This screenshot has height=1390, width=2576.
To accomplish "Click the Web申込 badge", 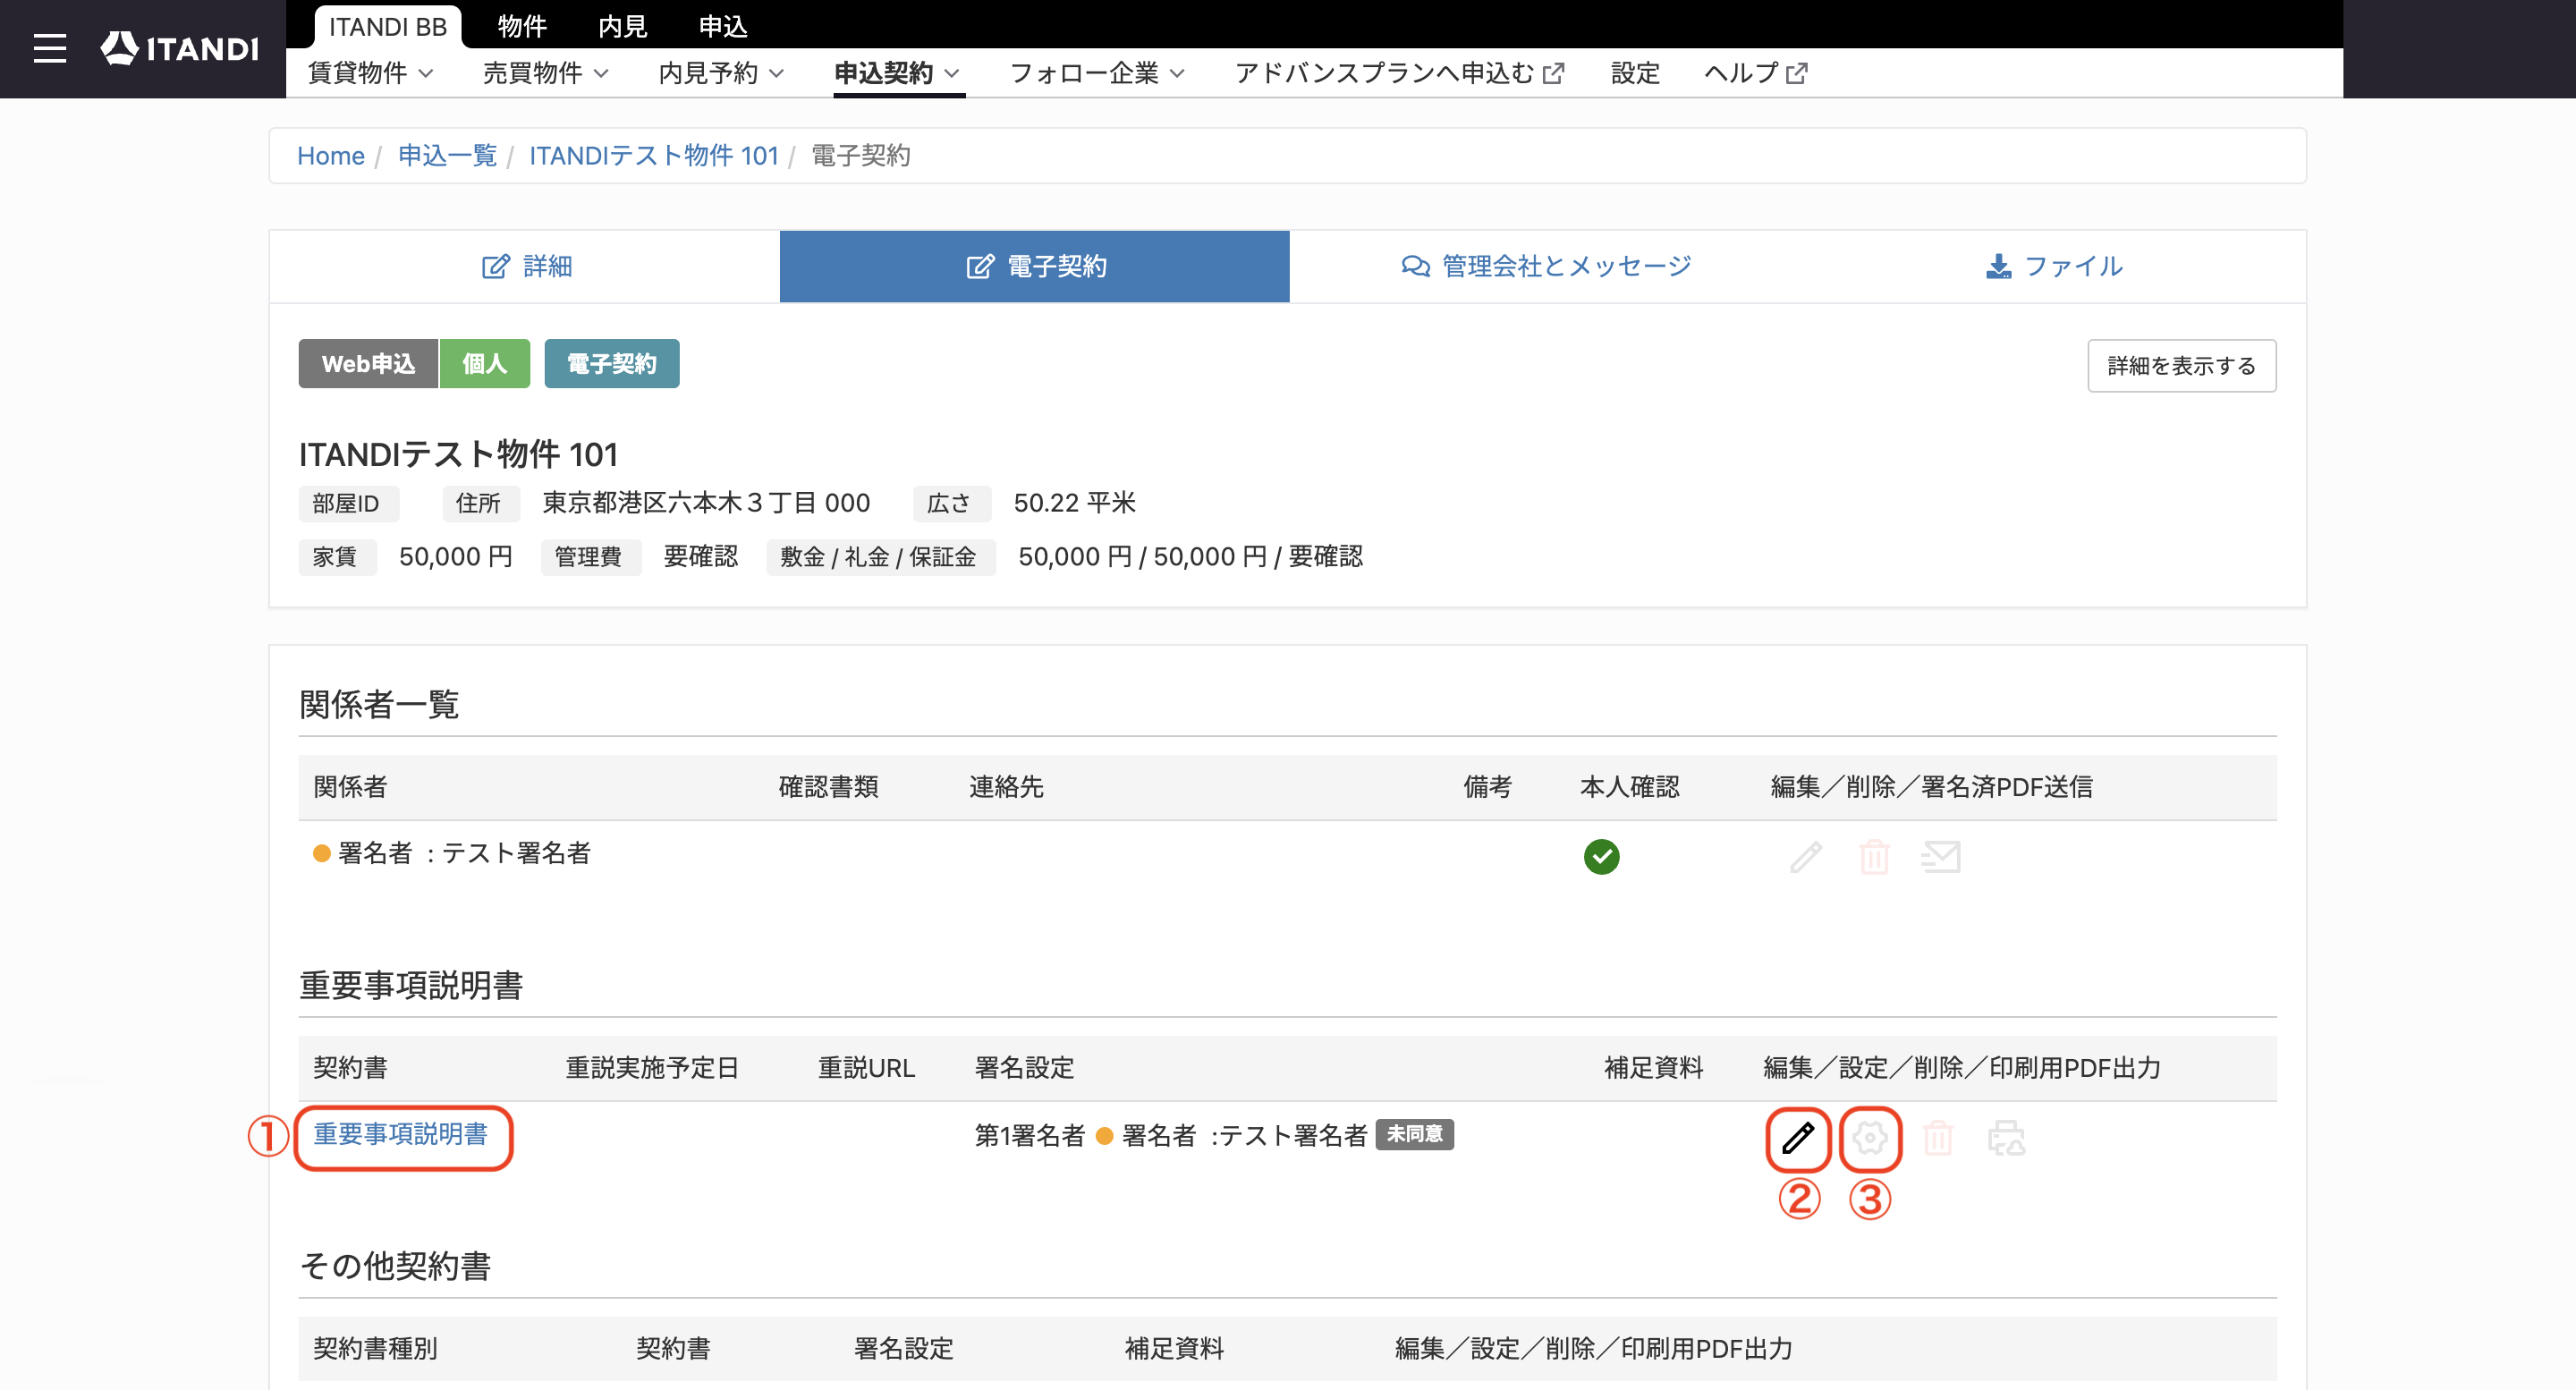I will [368, 364].
